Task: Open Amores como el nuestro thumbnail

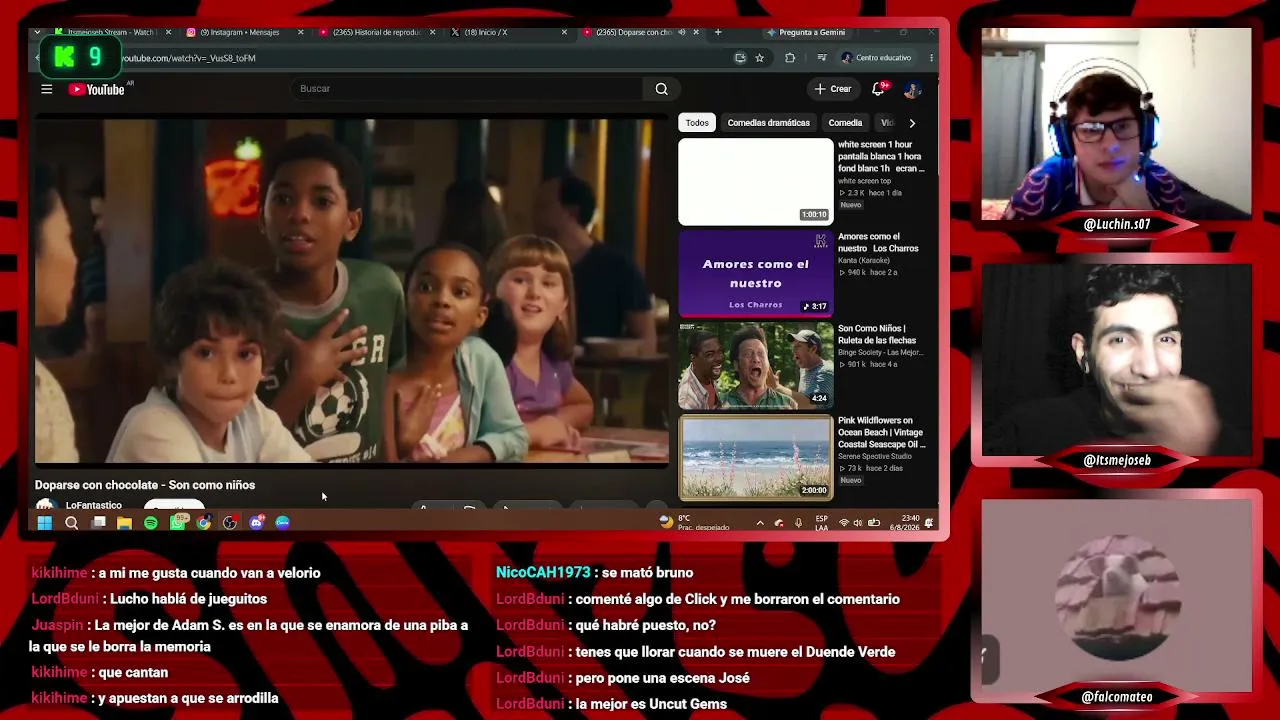Action: 755,273
